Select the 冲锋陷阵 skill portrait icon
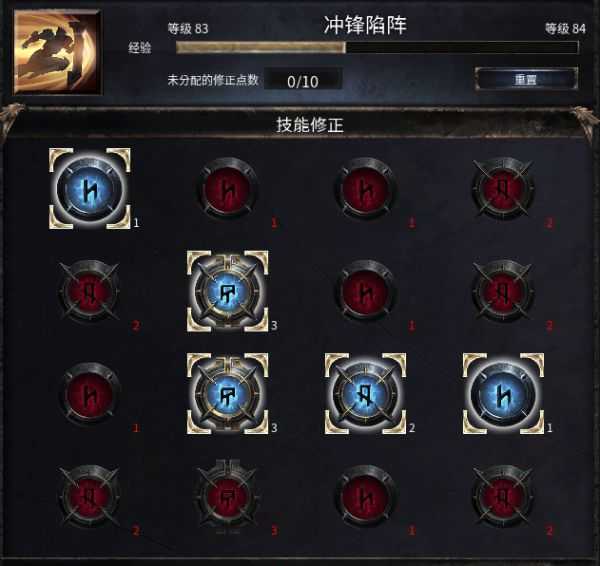Screen dimensions: 600x566 [x=57, y=52]
